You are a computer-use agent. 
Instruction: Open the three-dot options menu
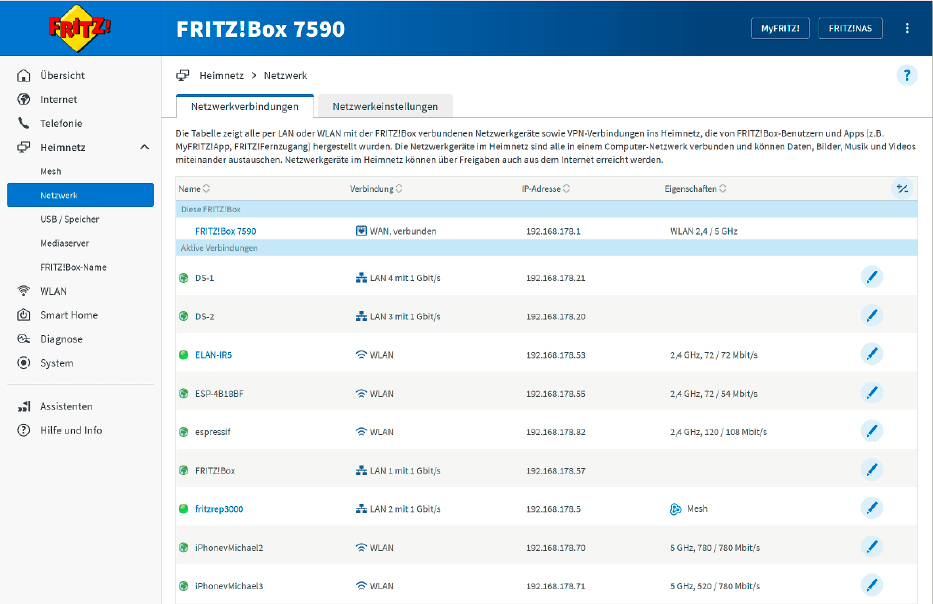click(907, 28)
